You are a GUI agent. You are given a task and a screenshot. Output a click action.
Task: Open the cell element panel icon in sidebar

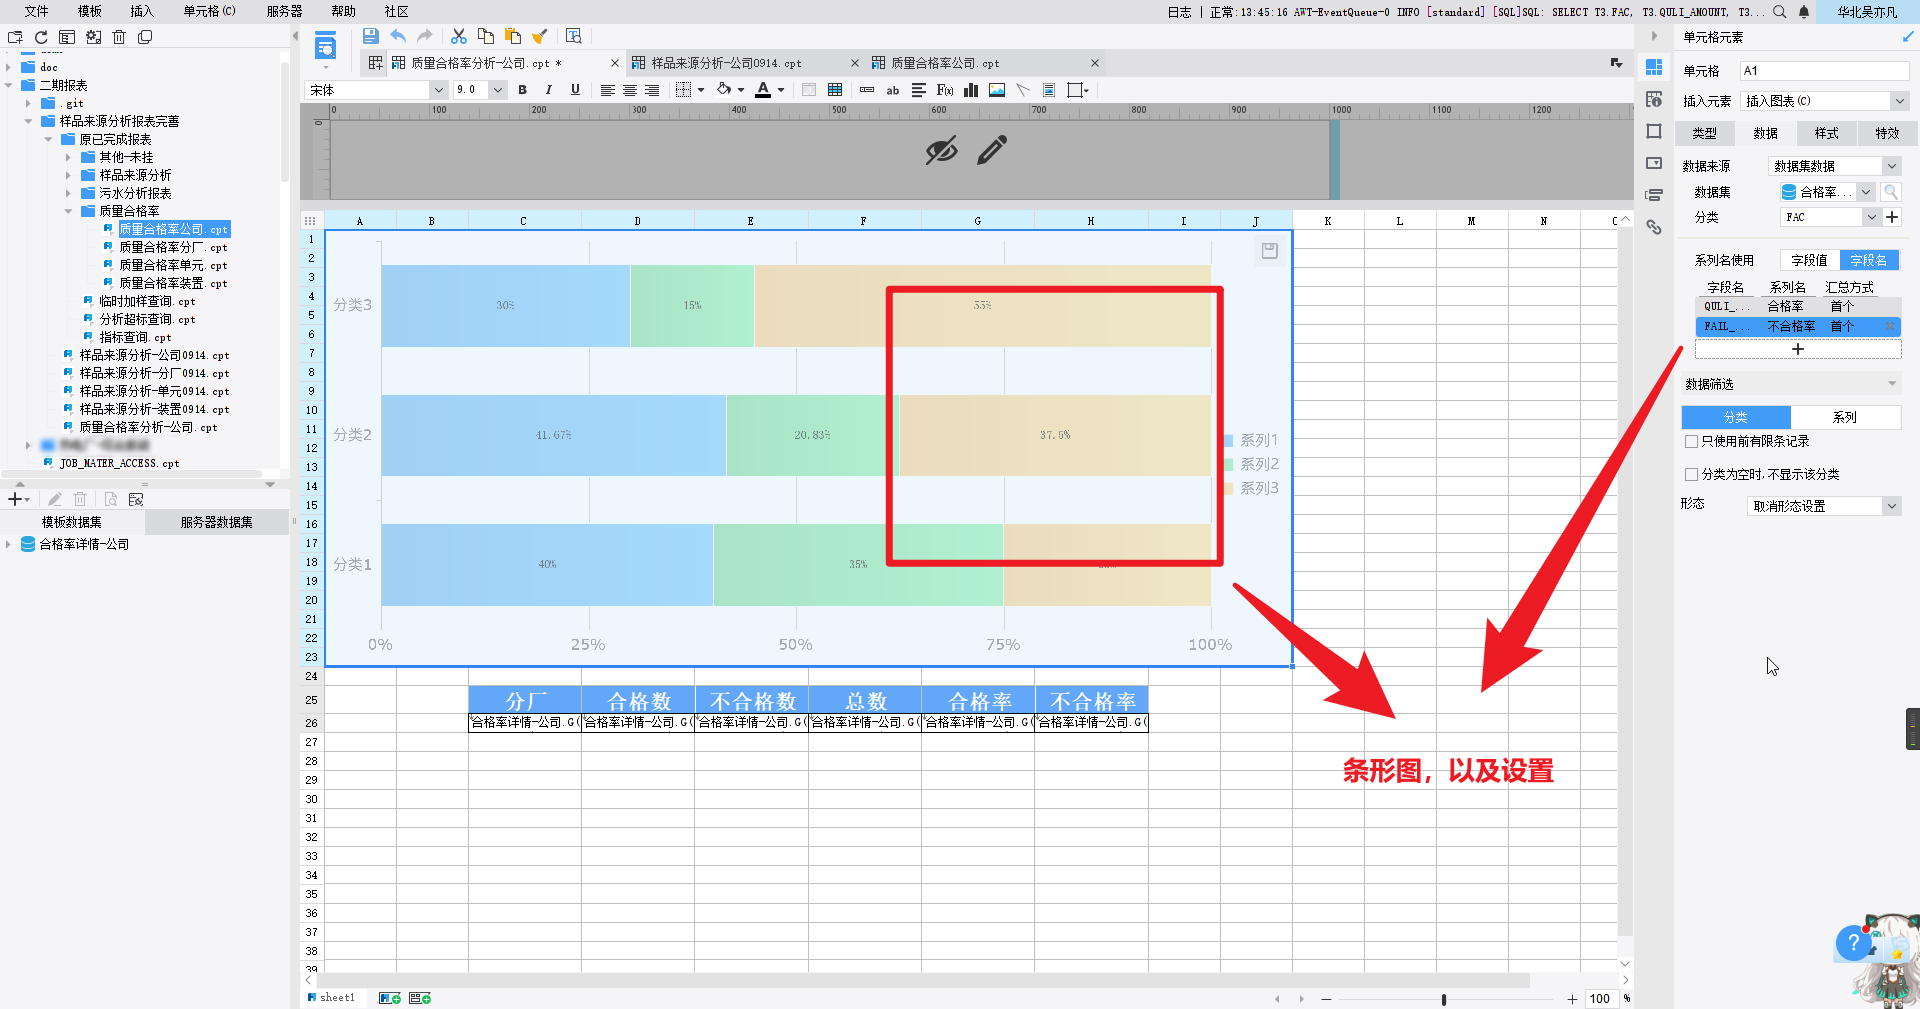click(x=1654, y=67)
